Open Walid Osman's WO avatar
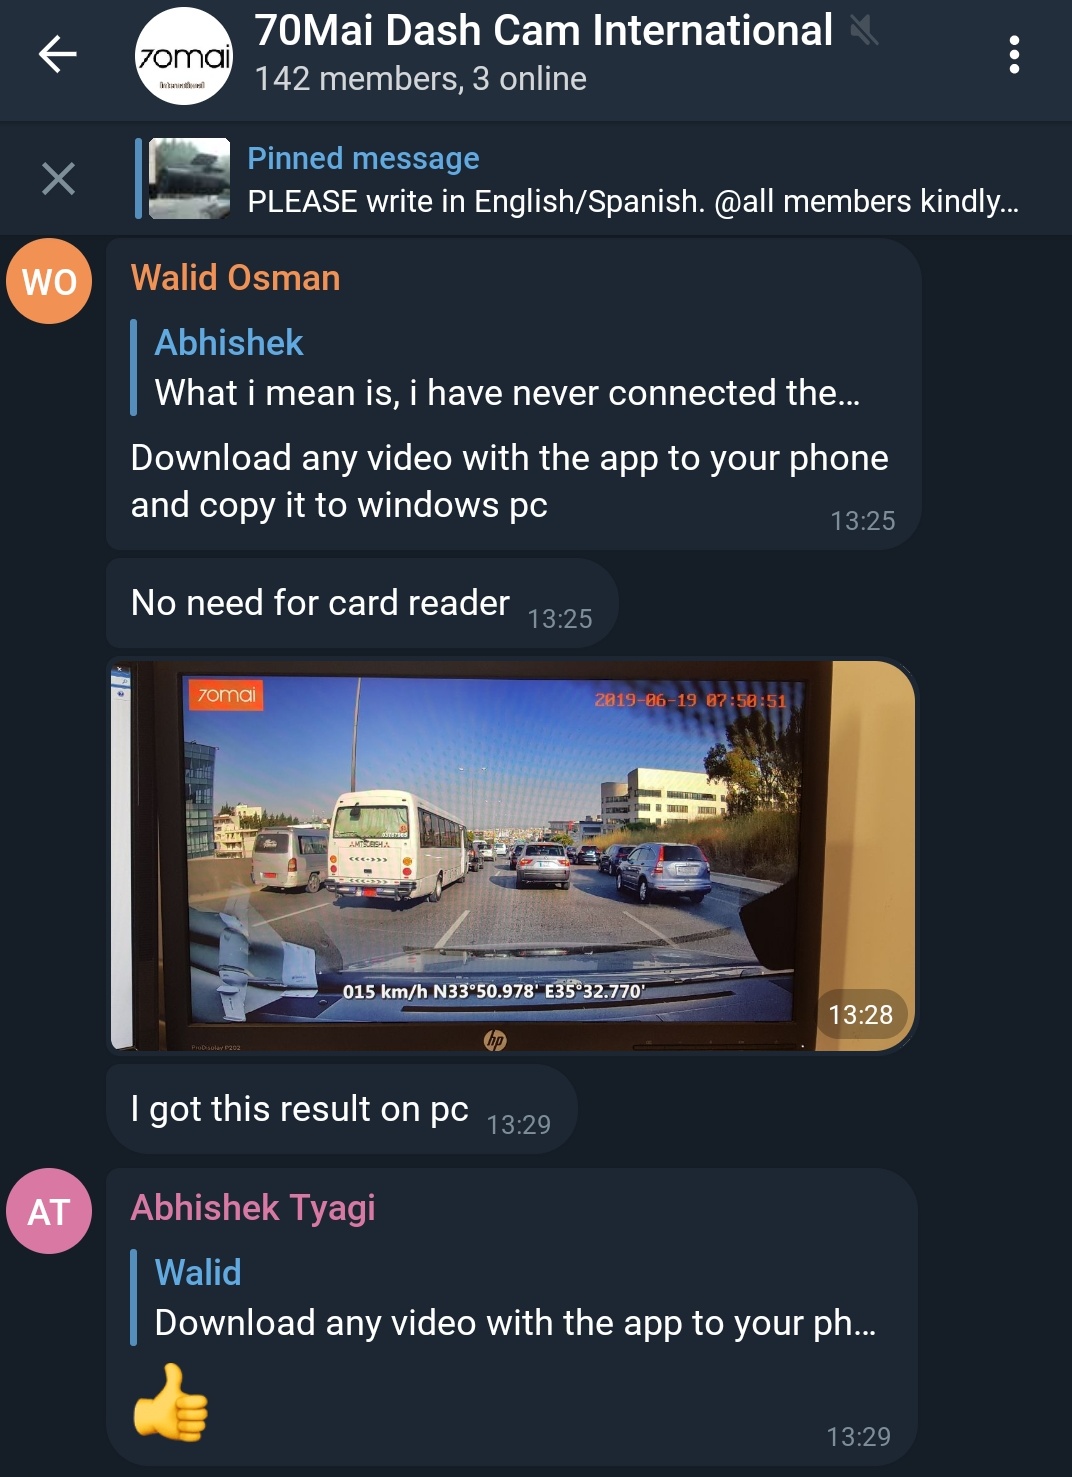 [x=49, y=281]
